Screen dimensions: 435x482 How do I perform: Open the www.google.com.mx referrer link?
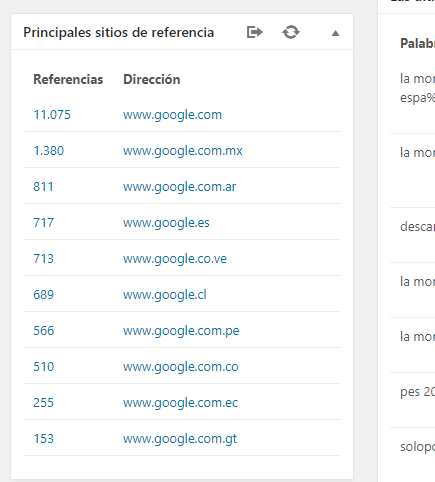pyautogui.click(x=183, y=151)
